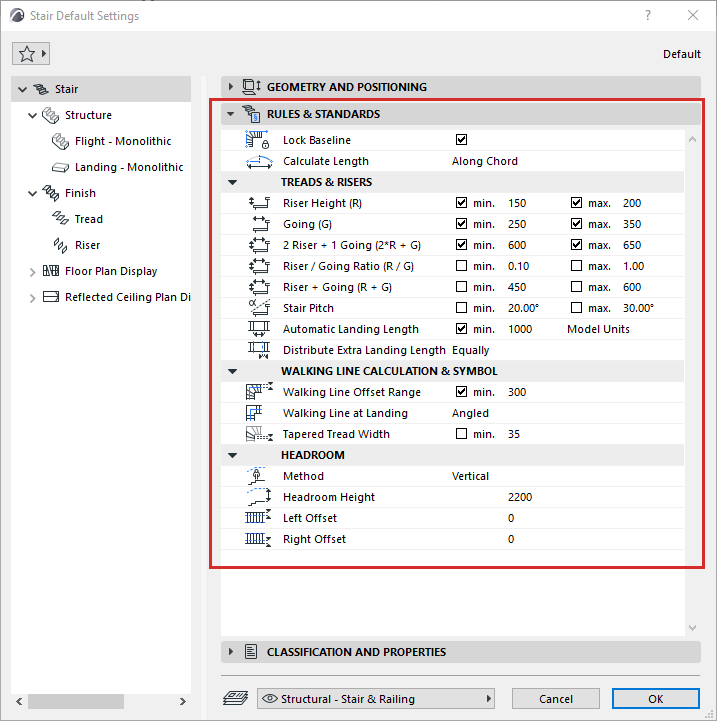
Task: Click the Riser finish icon
Action: pyautogui.click(x=60, y=245)
